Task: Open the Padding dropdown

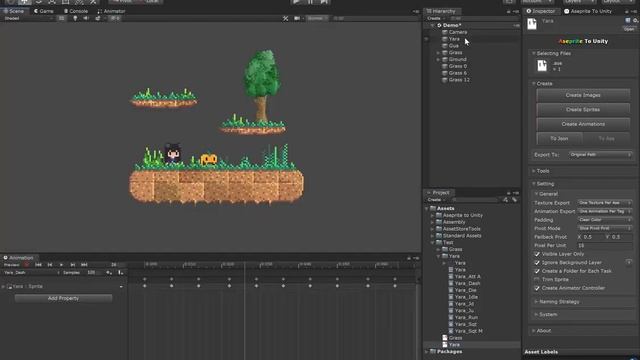Action: [604, 220]
